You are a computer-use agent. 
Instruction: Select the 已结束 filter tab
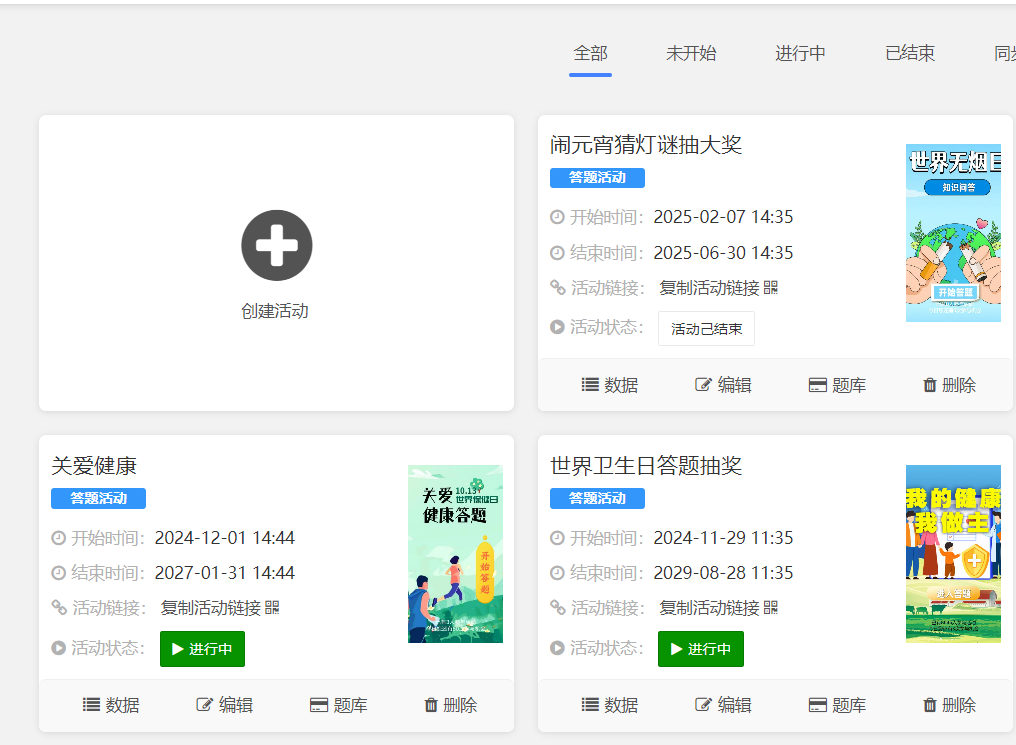click(909, 53)
